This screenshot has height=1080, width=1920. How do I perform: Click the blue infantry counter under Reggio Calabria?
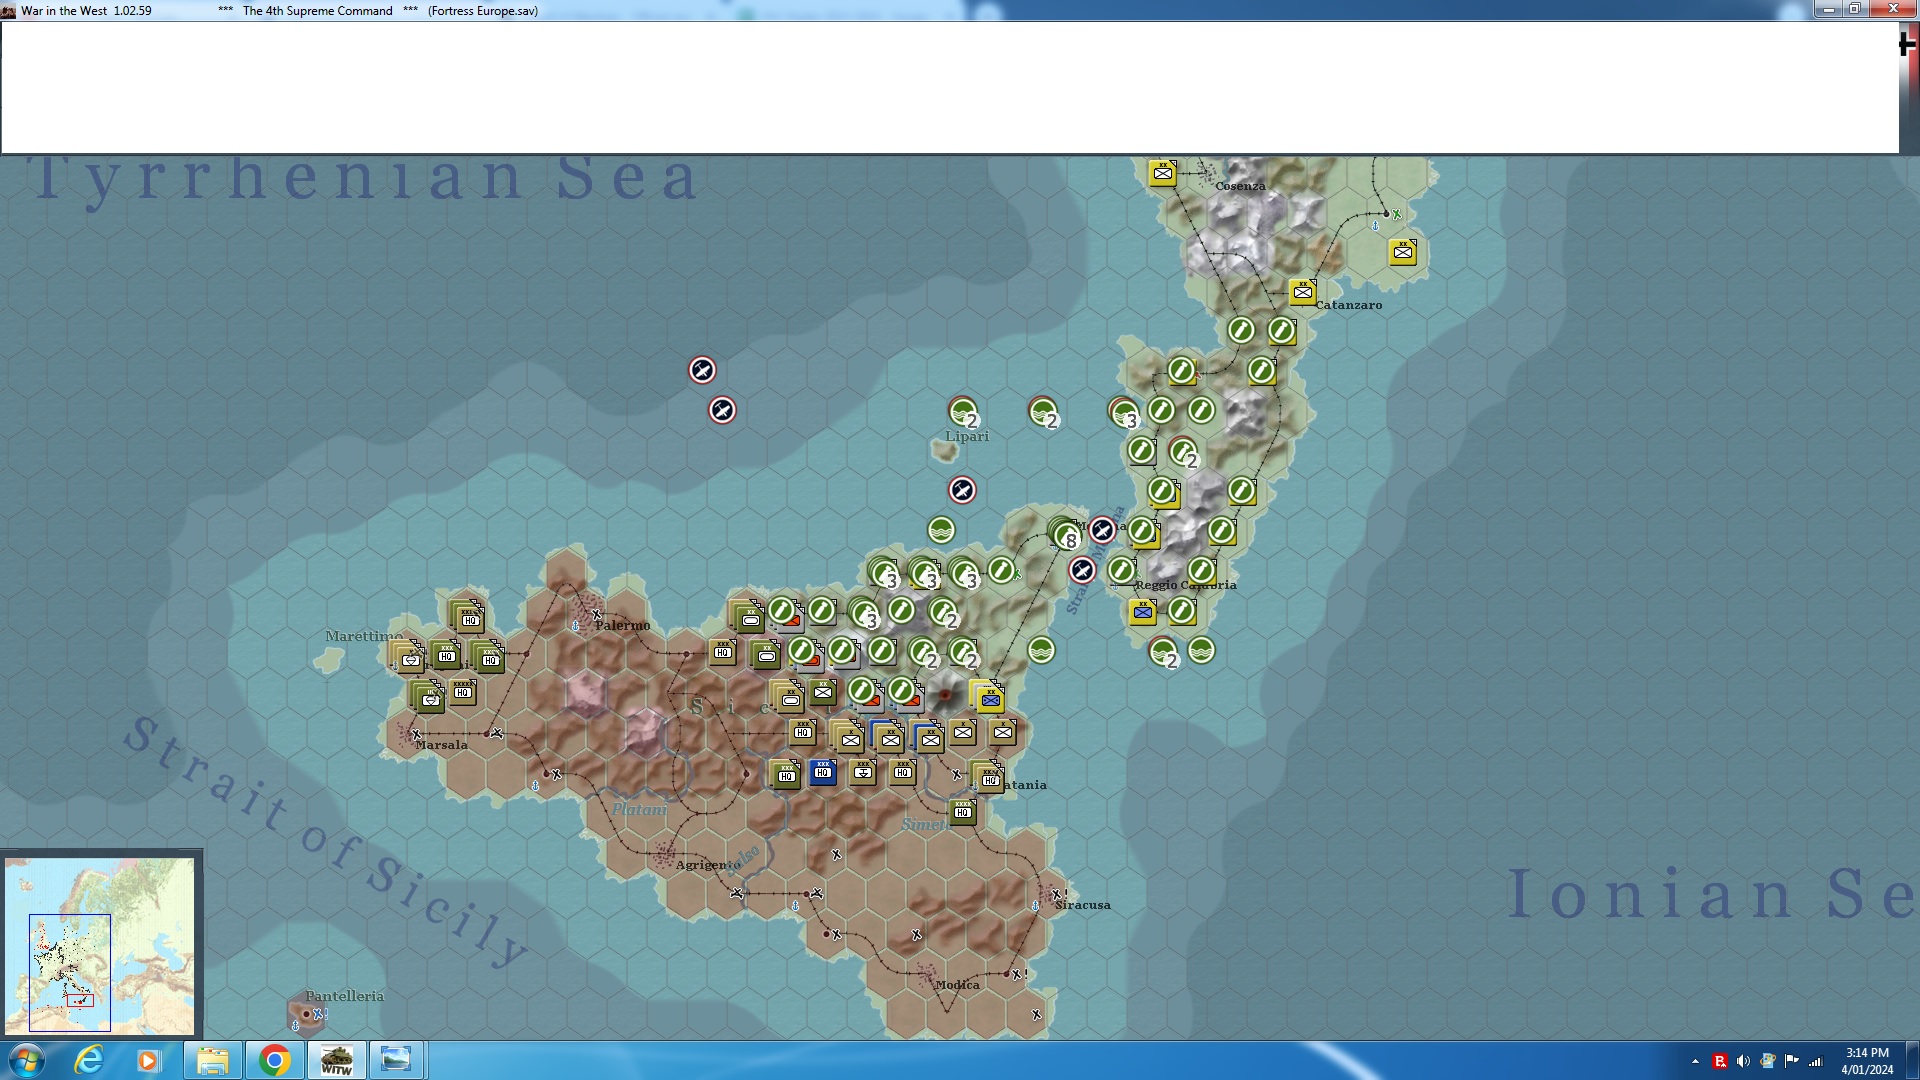point(1142,612)
